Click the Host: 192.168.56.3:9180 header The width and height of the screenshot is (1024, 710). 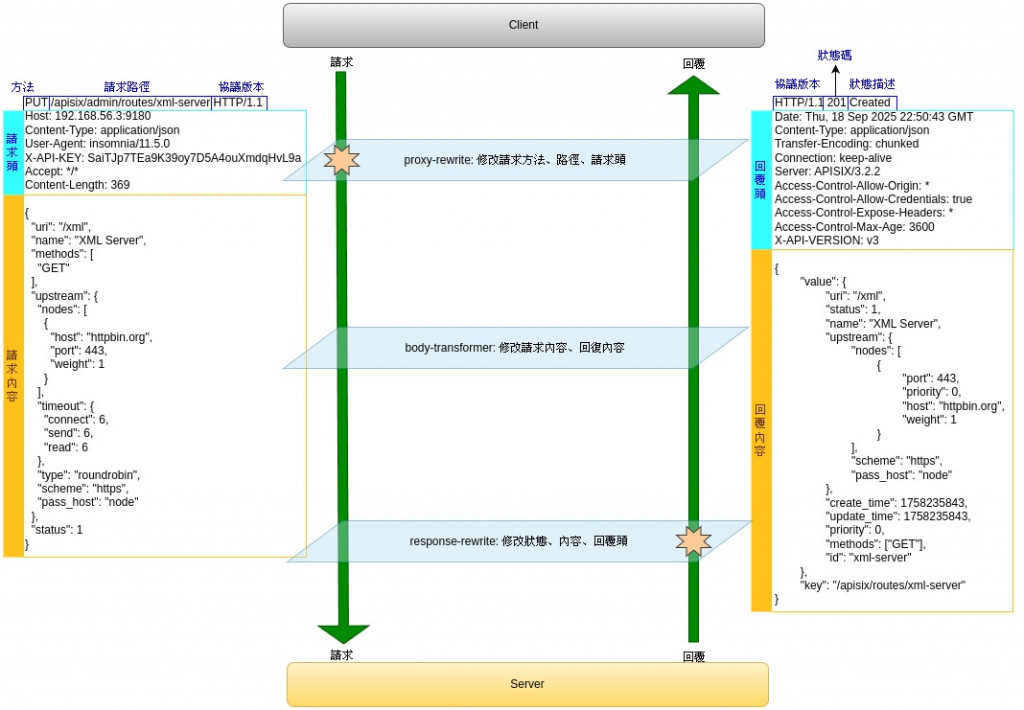(x=88, y=116)
